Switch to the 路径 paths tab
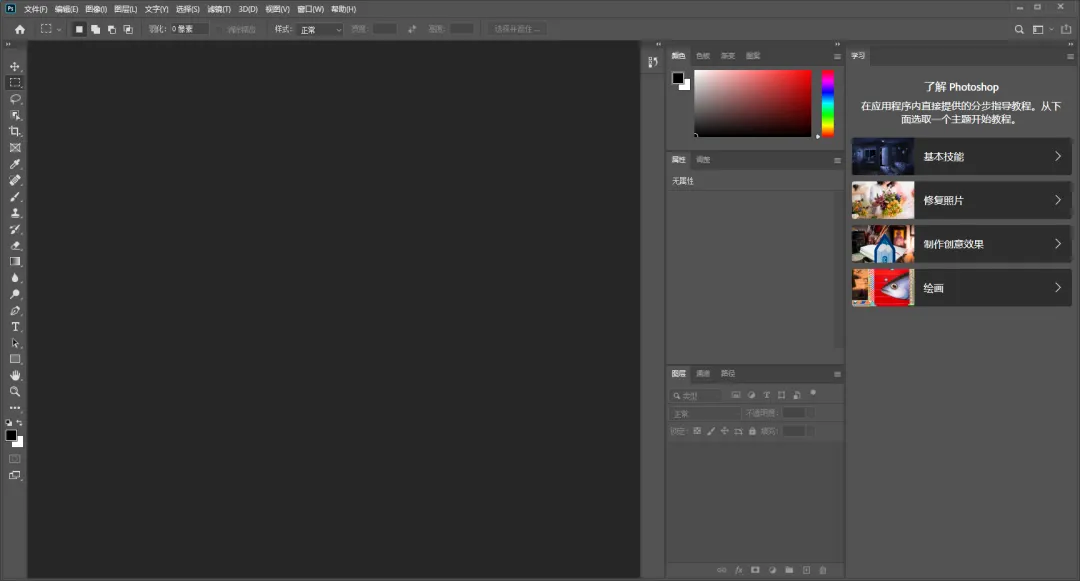1080x581 pixels. click(x=727, y=373)
